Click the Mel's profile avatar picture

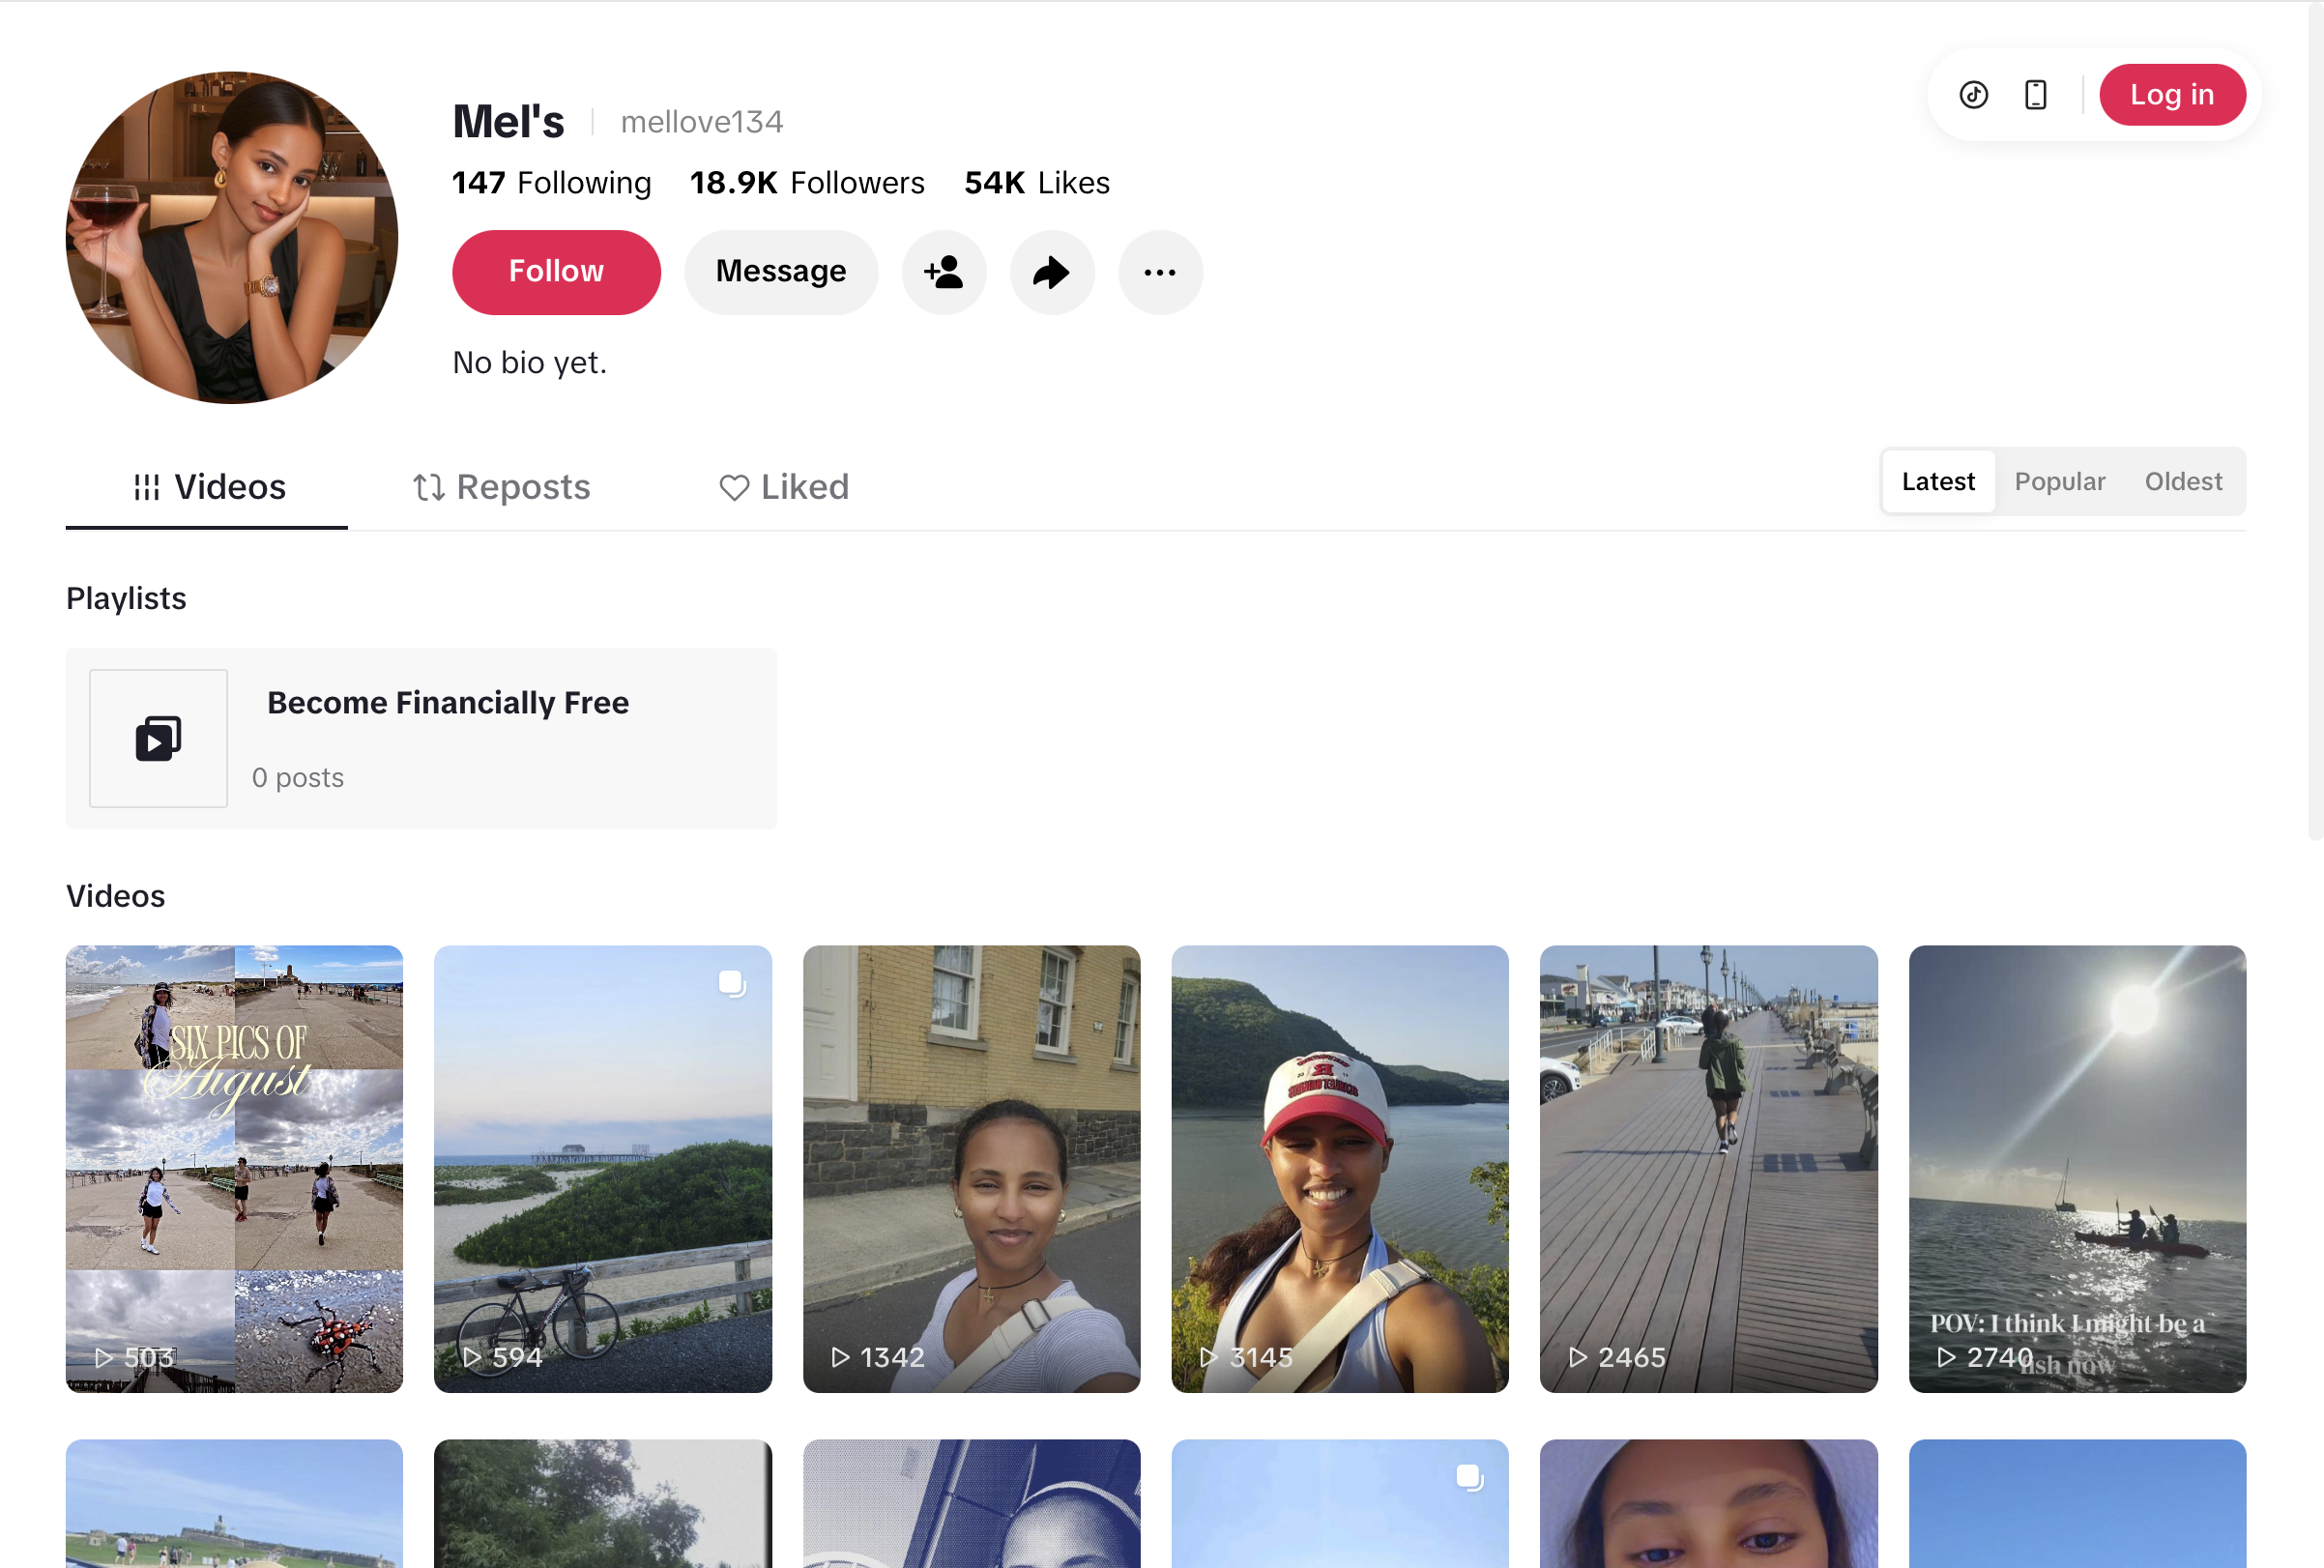coord(232,237)
